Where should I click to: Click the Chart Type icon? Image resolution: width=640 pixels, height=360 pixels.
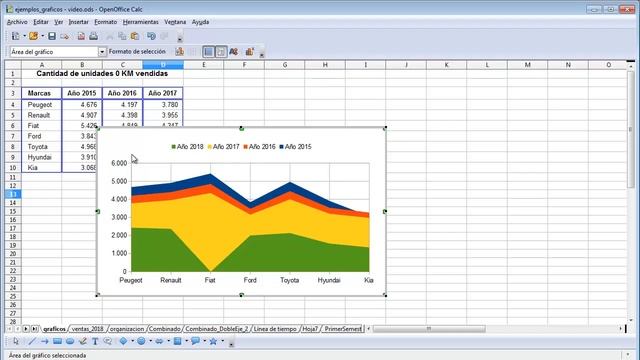(179, 51)
